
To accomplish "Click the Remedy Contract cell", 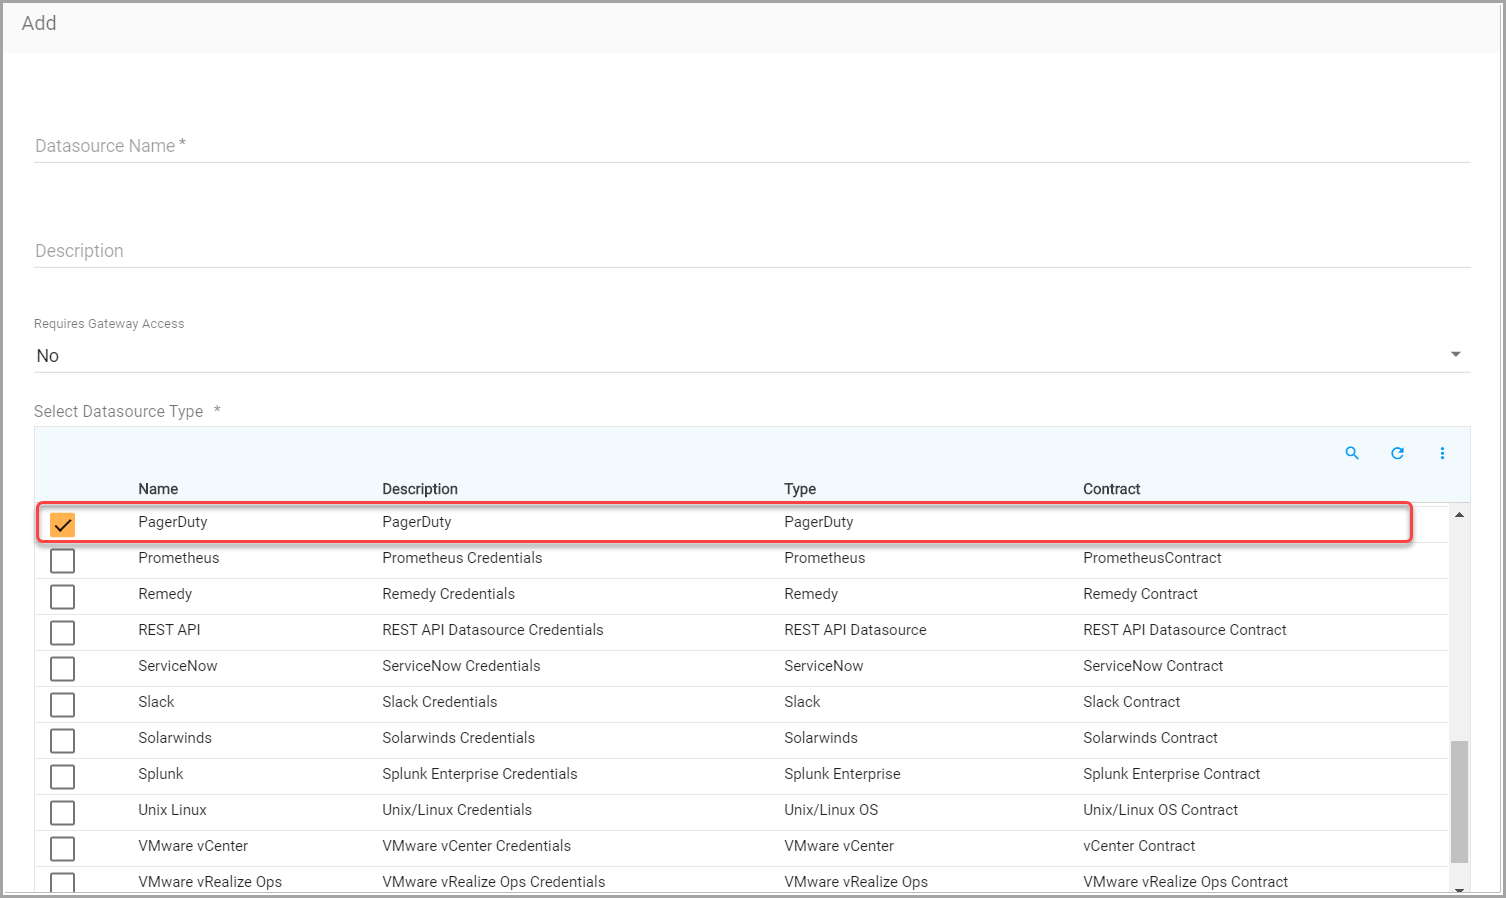I will tap(1140, 594).
